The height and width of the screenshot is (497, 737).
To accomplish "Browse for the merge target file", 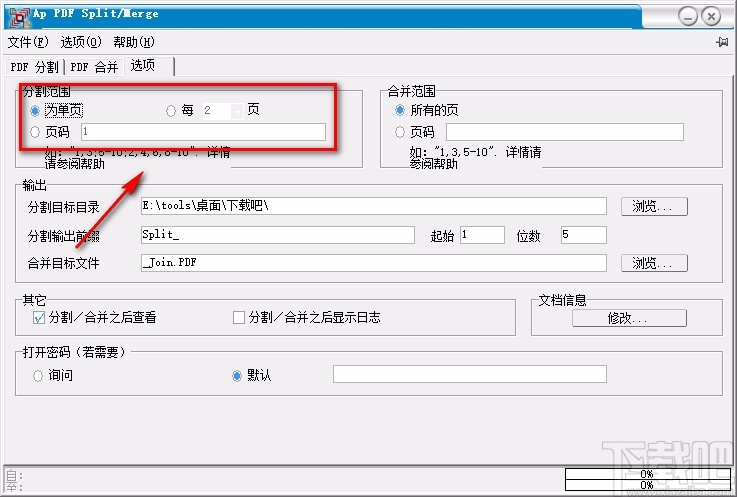I will coord(654,263).
